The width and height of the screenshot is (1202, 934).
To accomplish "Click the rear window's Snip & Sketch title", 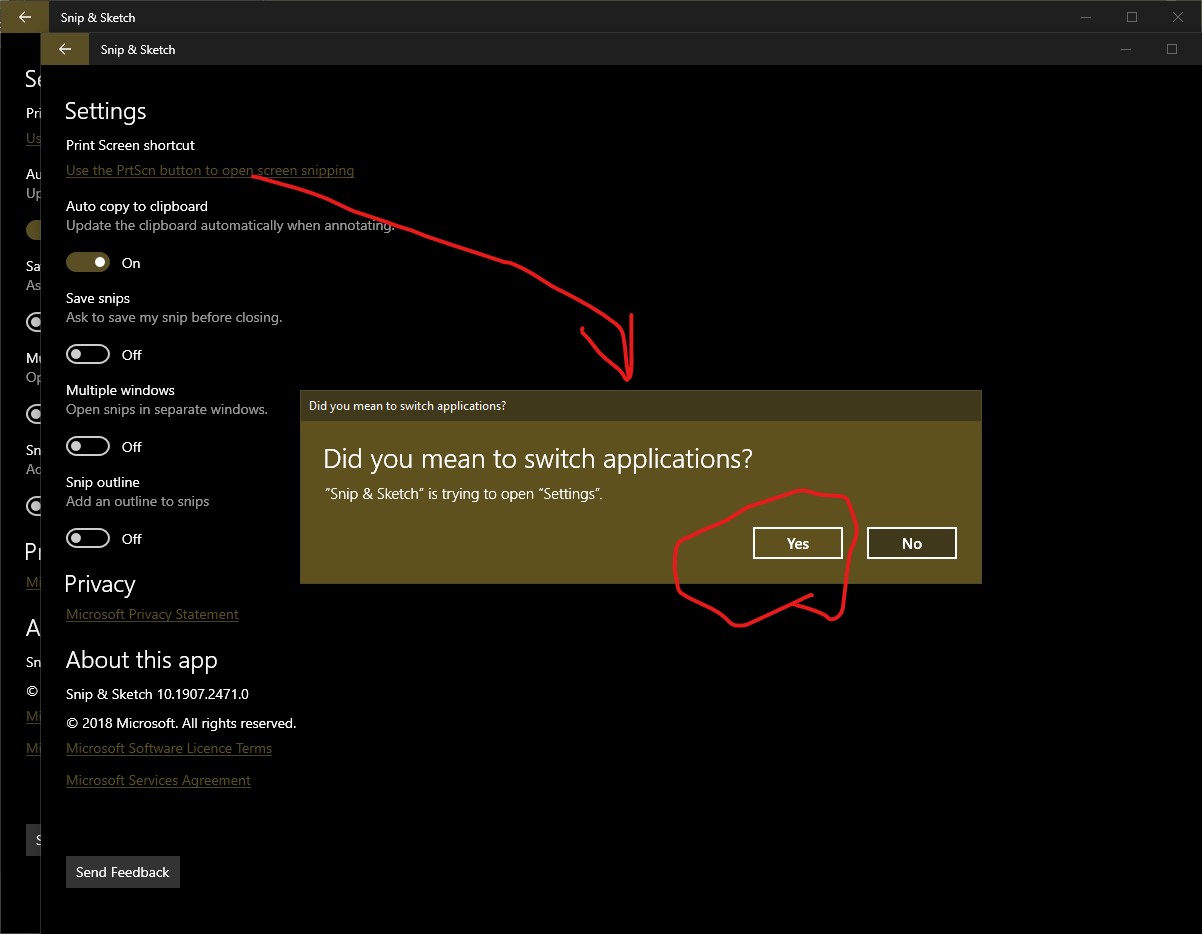I will (98, 17).
